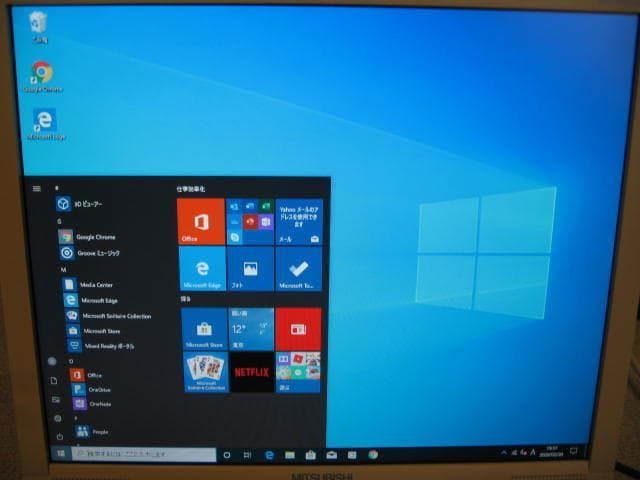
Task: Show hidden tray icons chevron
Action: tap(504, 452)
